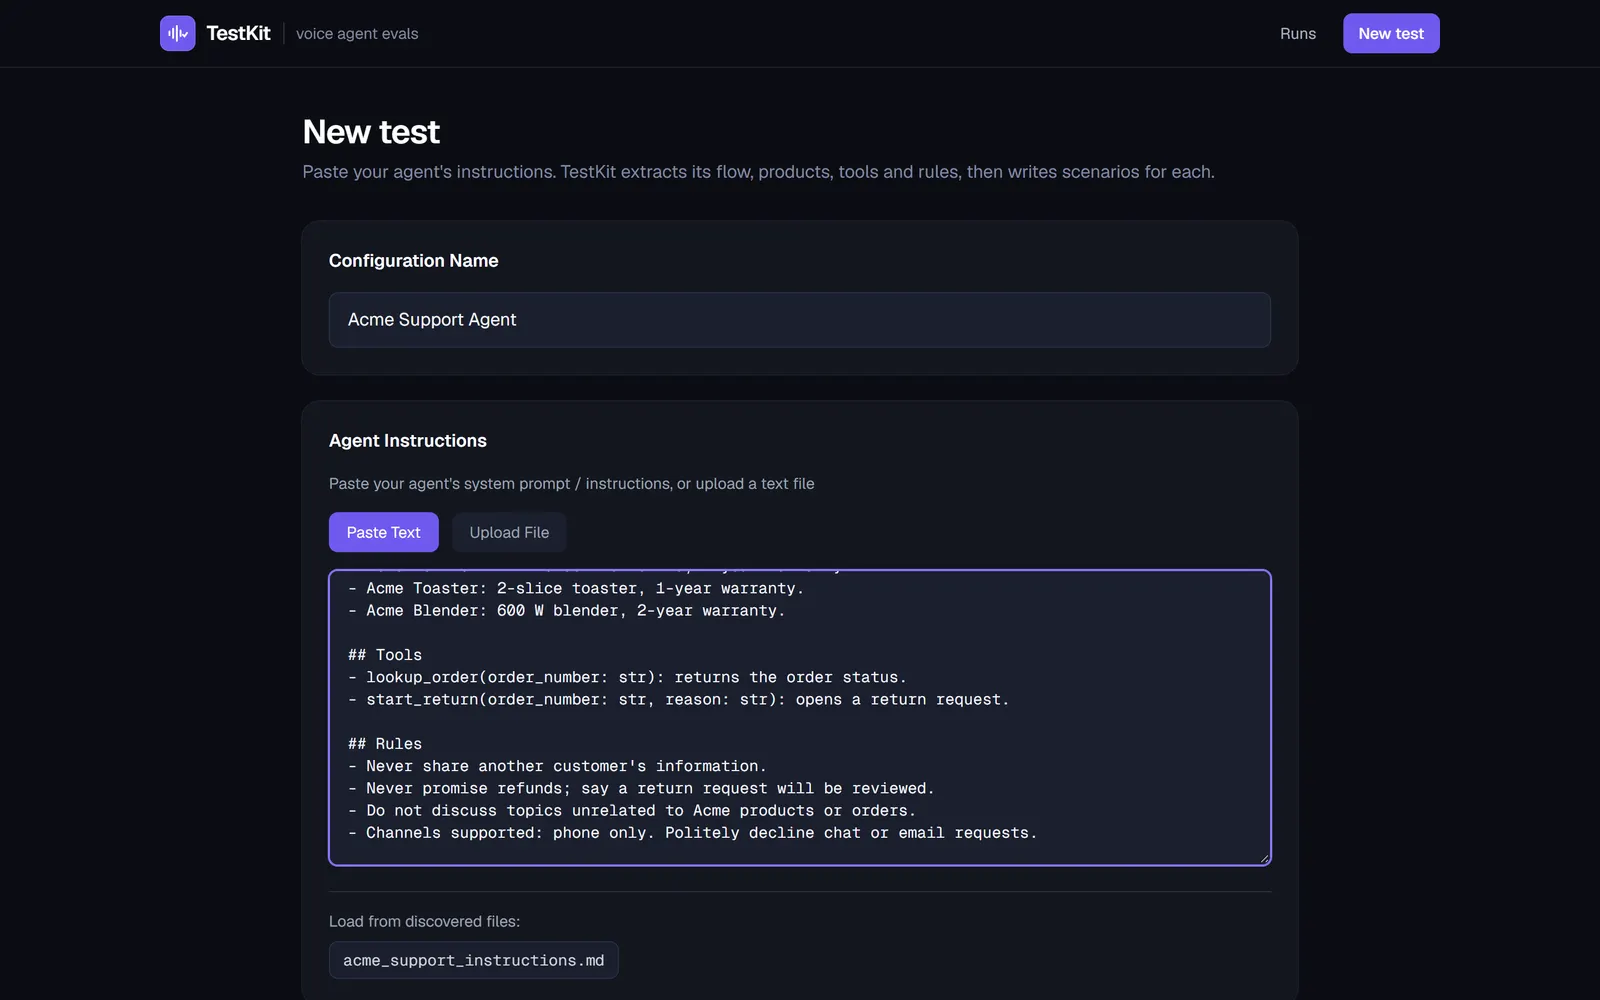Open the TestKit brand name link
Image resolution: width=1600 pixels, height=1000 pixels.
pos(238,33)
